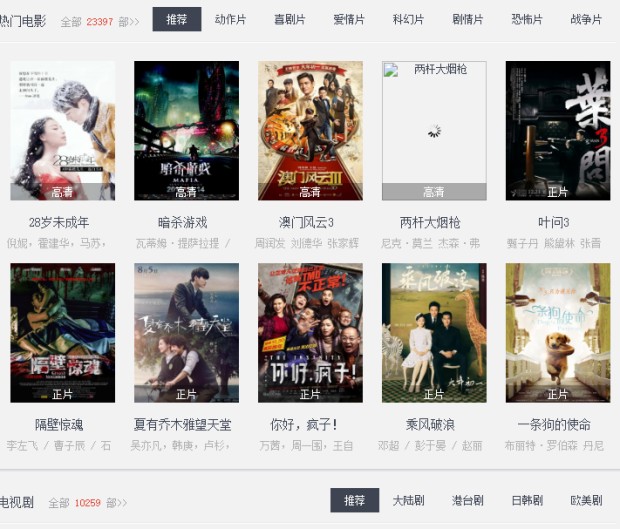Click the 你好，疯子! title text
The height and width of the screenshot is (529, 620).
tap(304, 425)
